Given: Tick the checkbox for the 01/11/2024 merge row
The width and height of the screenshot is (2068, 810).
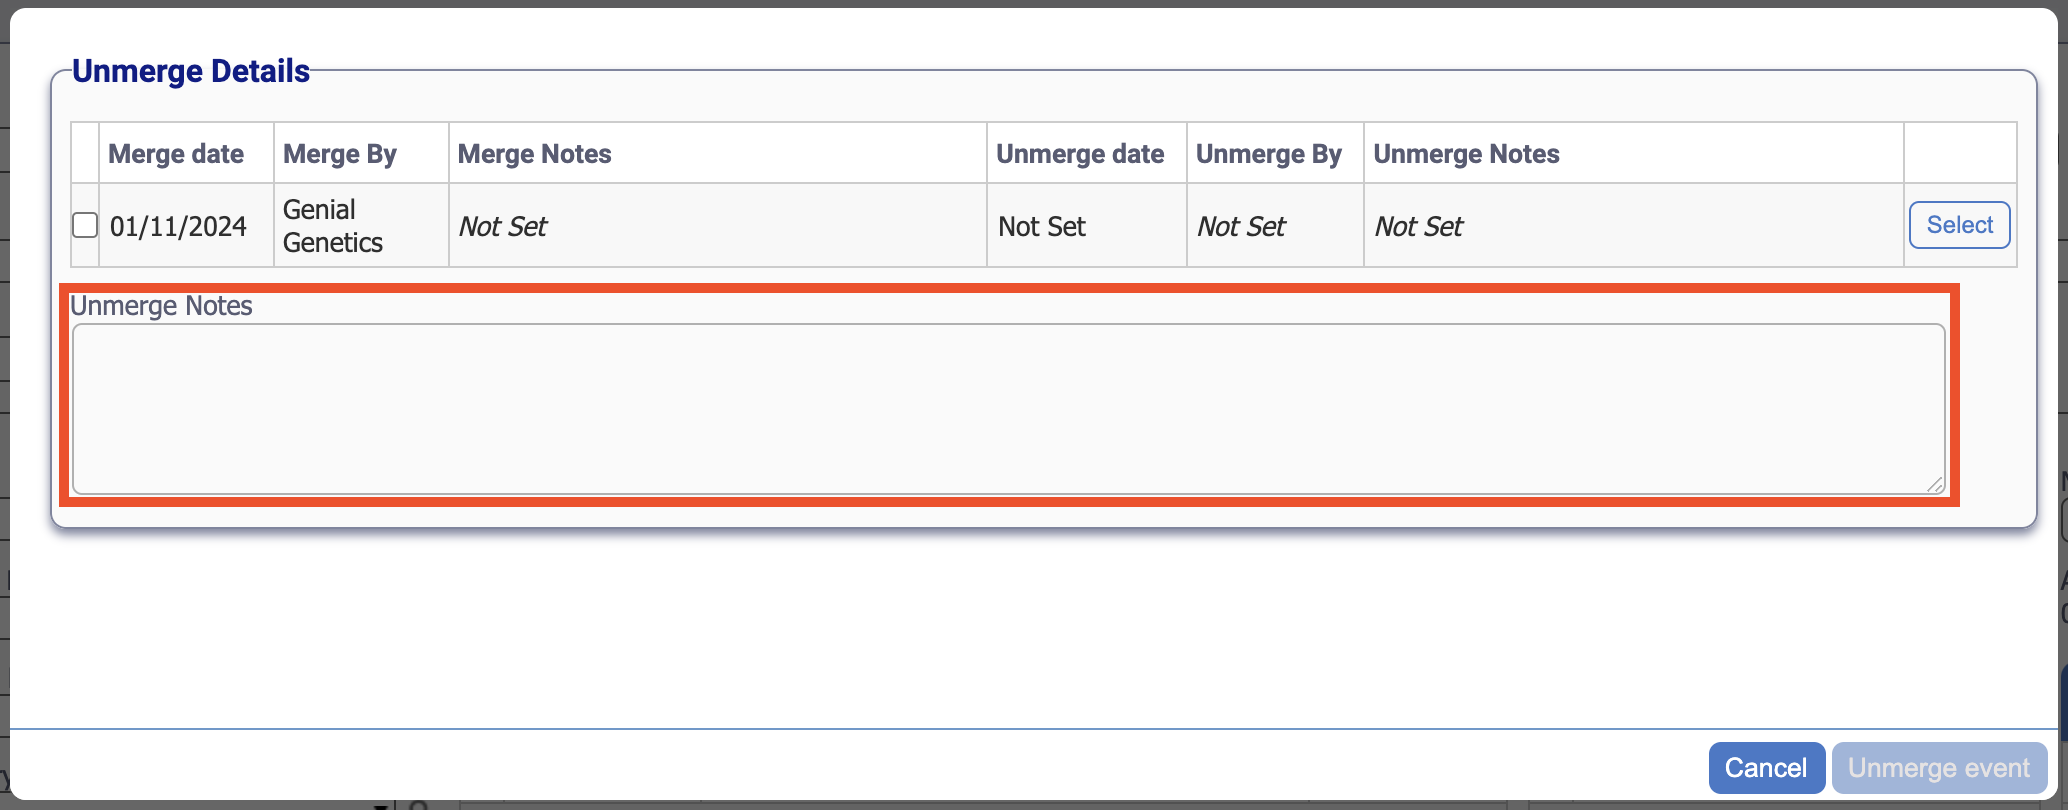Looking at the screenshot, I should tap(85, 226).
